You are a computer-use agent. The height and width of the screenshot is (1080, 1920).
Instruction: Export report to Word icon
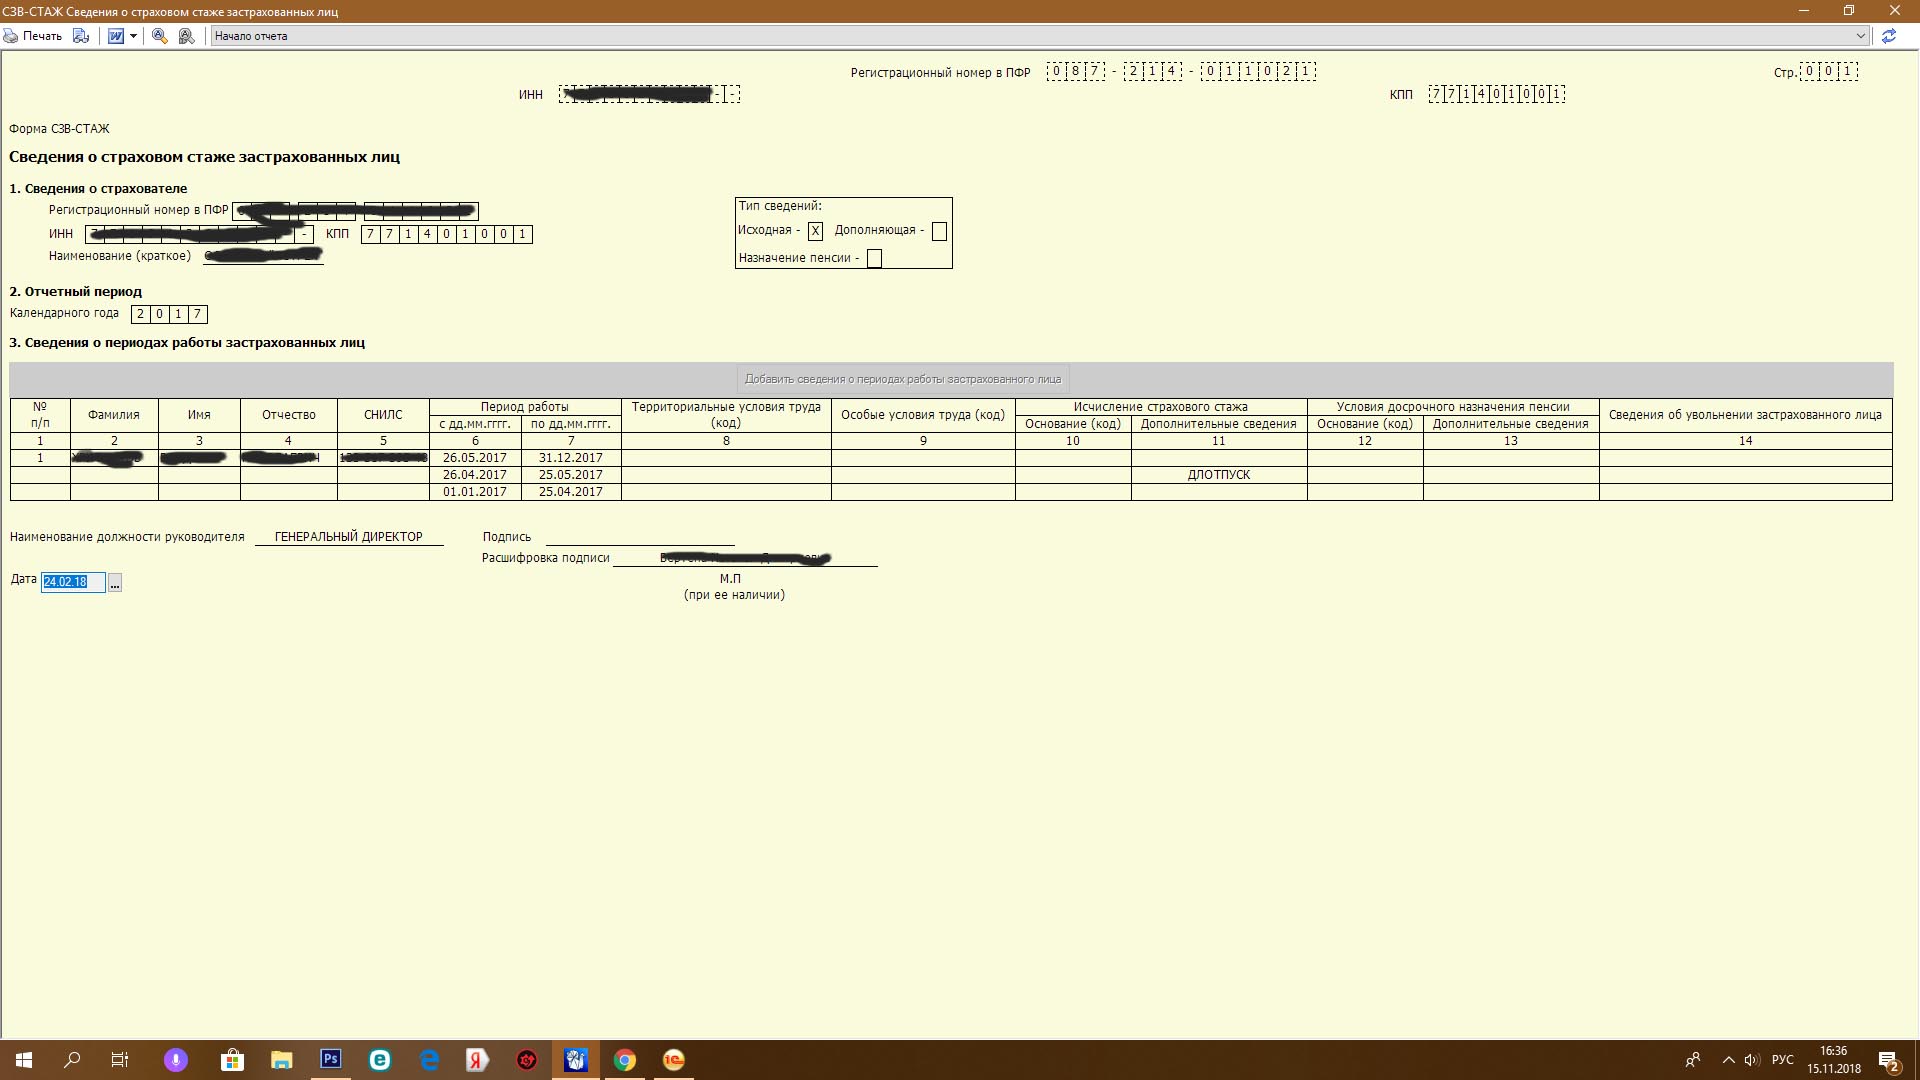click(x=116, y=36)
